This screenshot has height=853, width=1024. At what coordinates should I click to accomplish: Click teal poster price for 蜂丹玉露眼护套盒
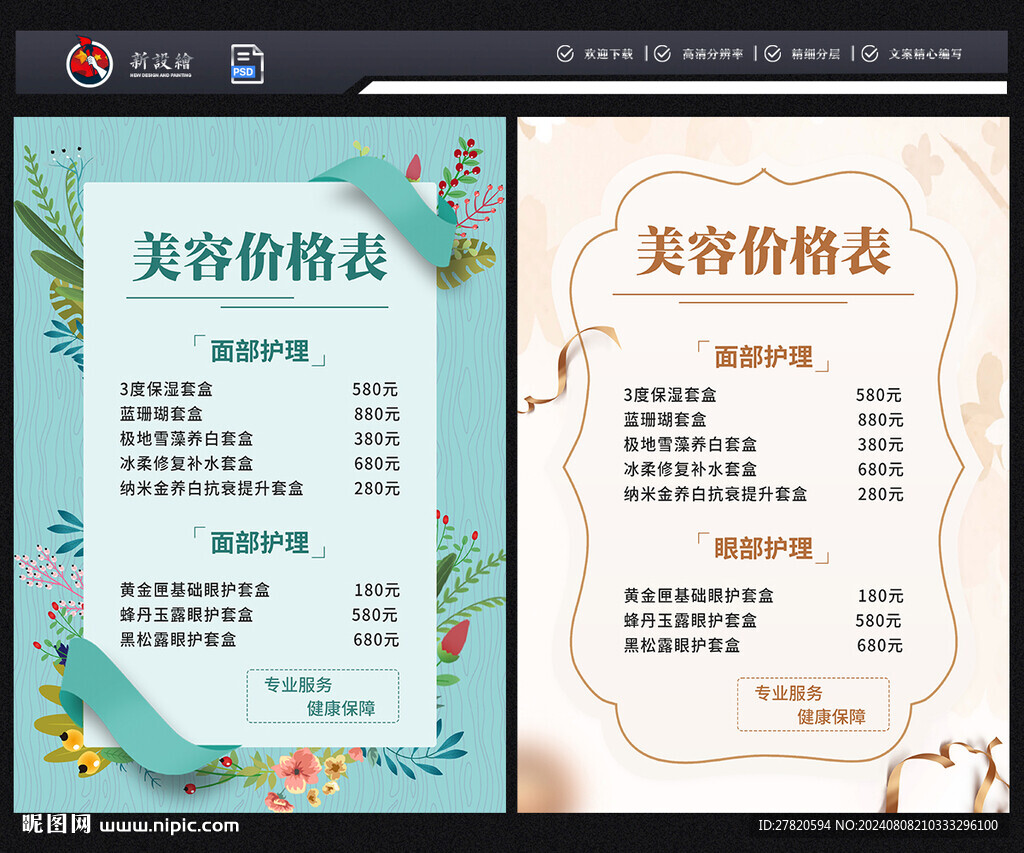pos(375,615)
